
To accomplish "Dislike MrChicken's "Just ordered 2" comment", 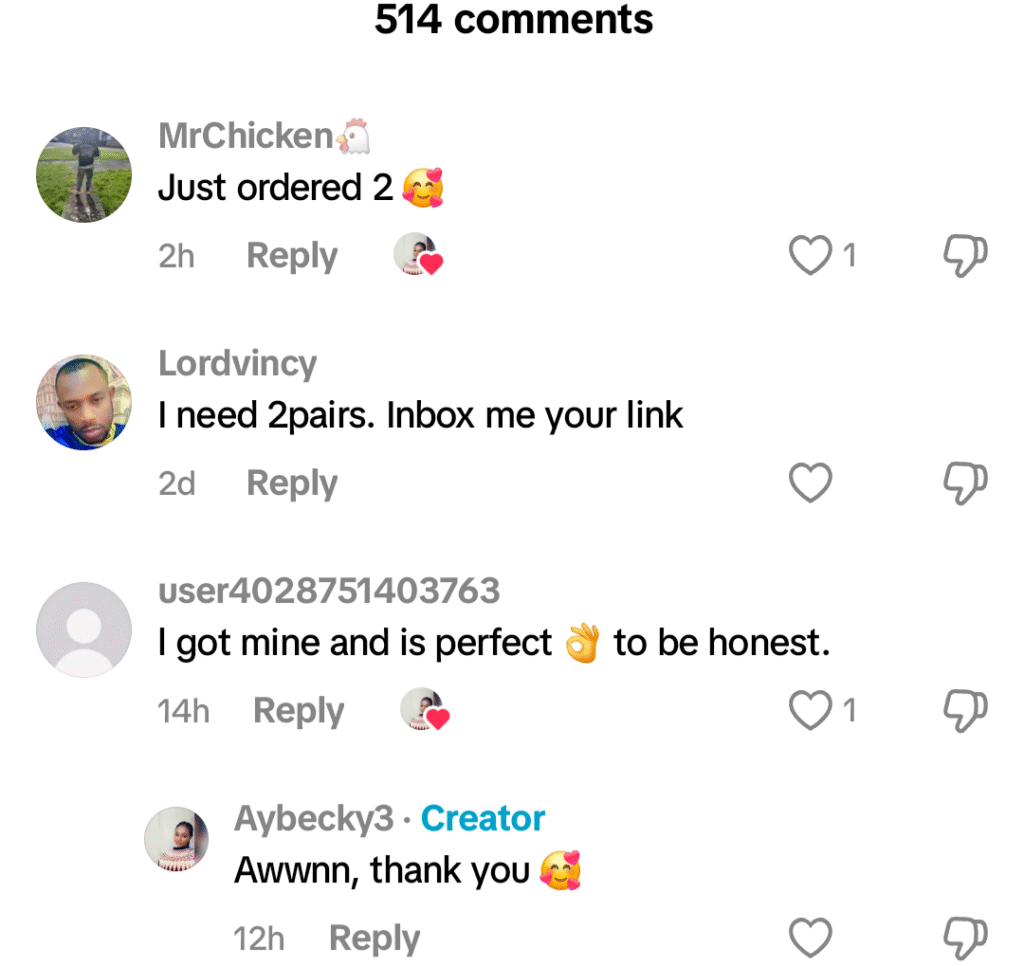I will point(965,256).
